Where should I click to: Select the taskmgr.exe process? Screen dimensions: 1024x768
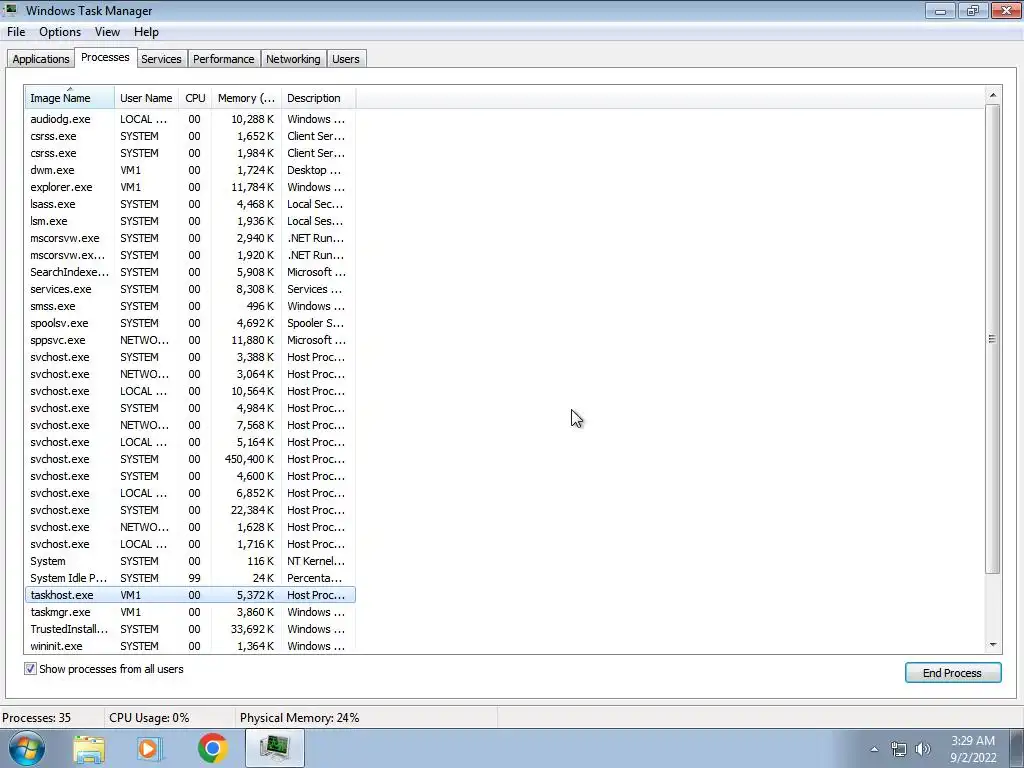coord(190,612)
